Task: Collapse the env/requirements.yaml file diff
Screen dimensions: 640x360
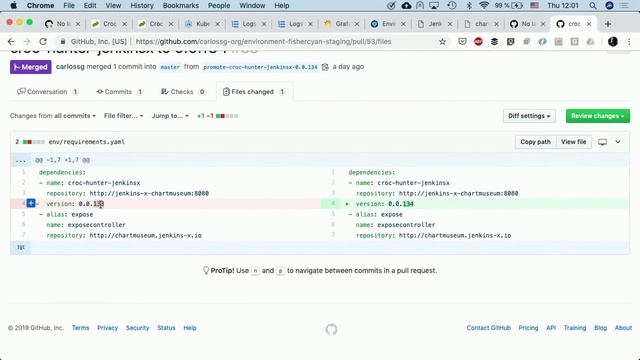Action: [x=618, y=142]
